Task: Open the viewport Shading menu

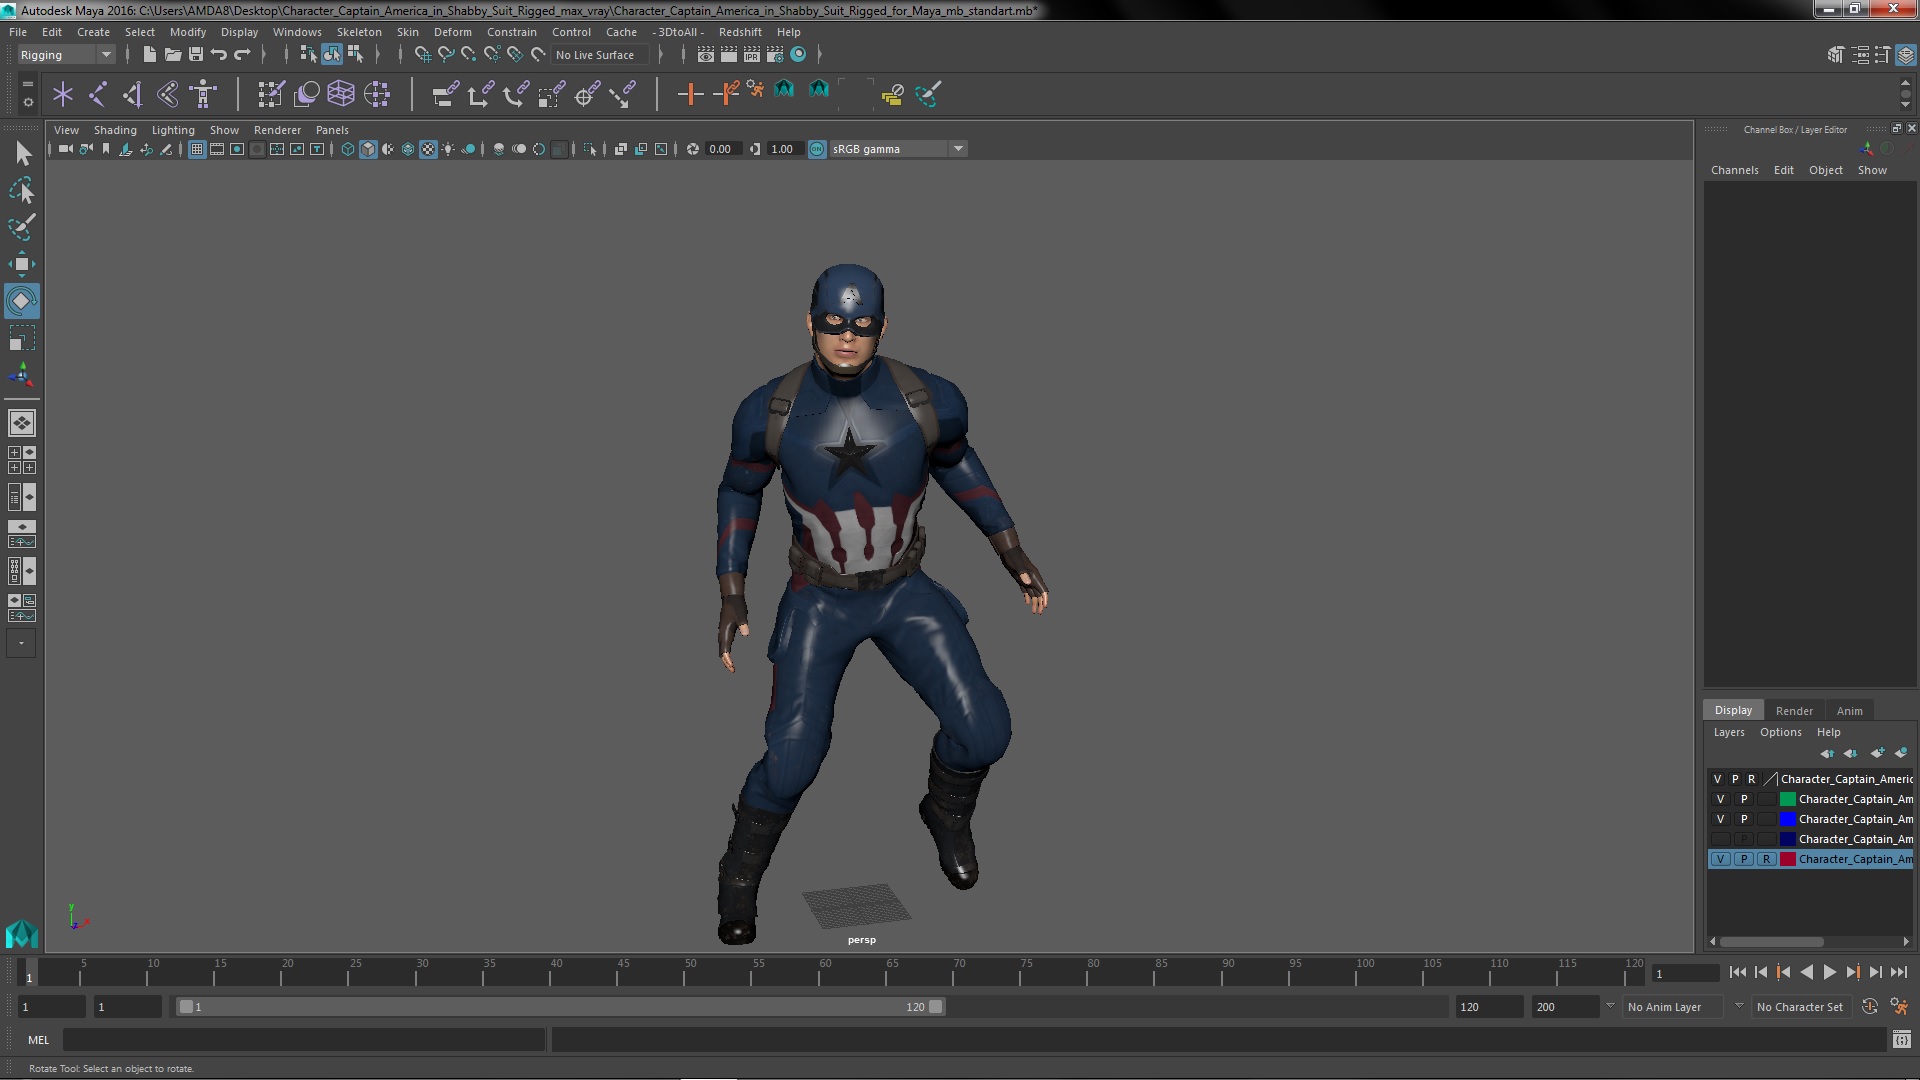Action: pos(115,130)
